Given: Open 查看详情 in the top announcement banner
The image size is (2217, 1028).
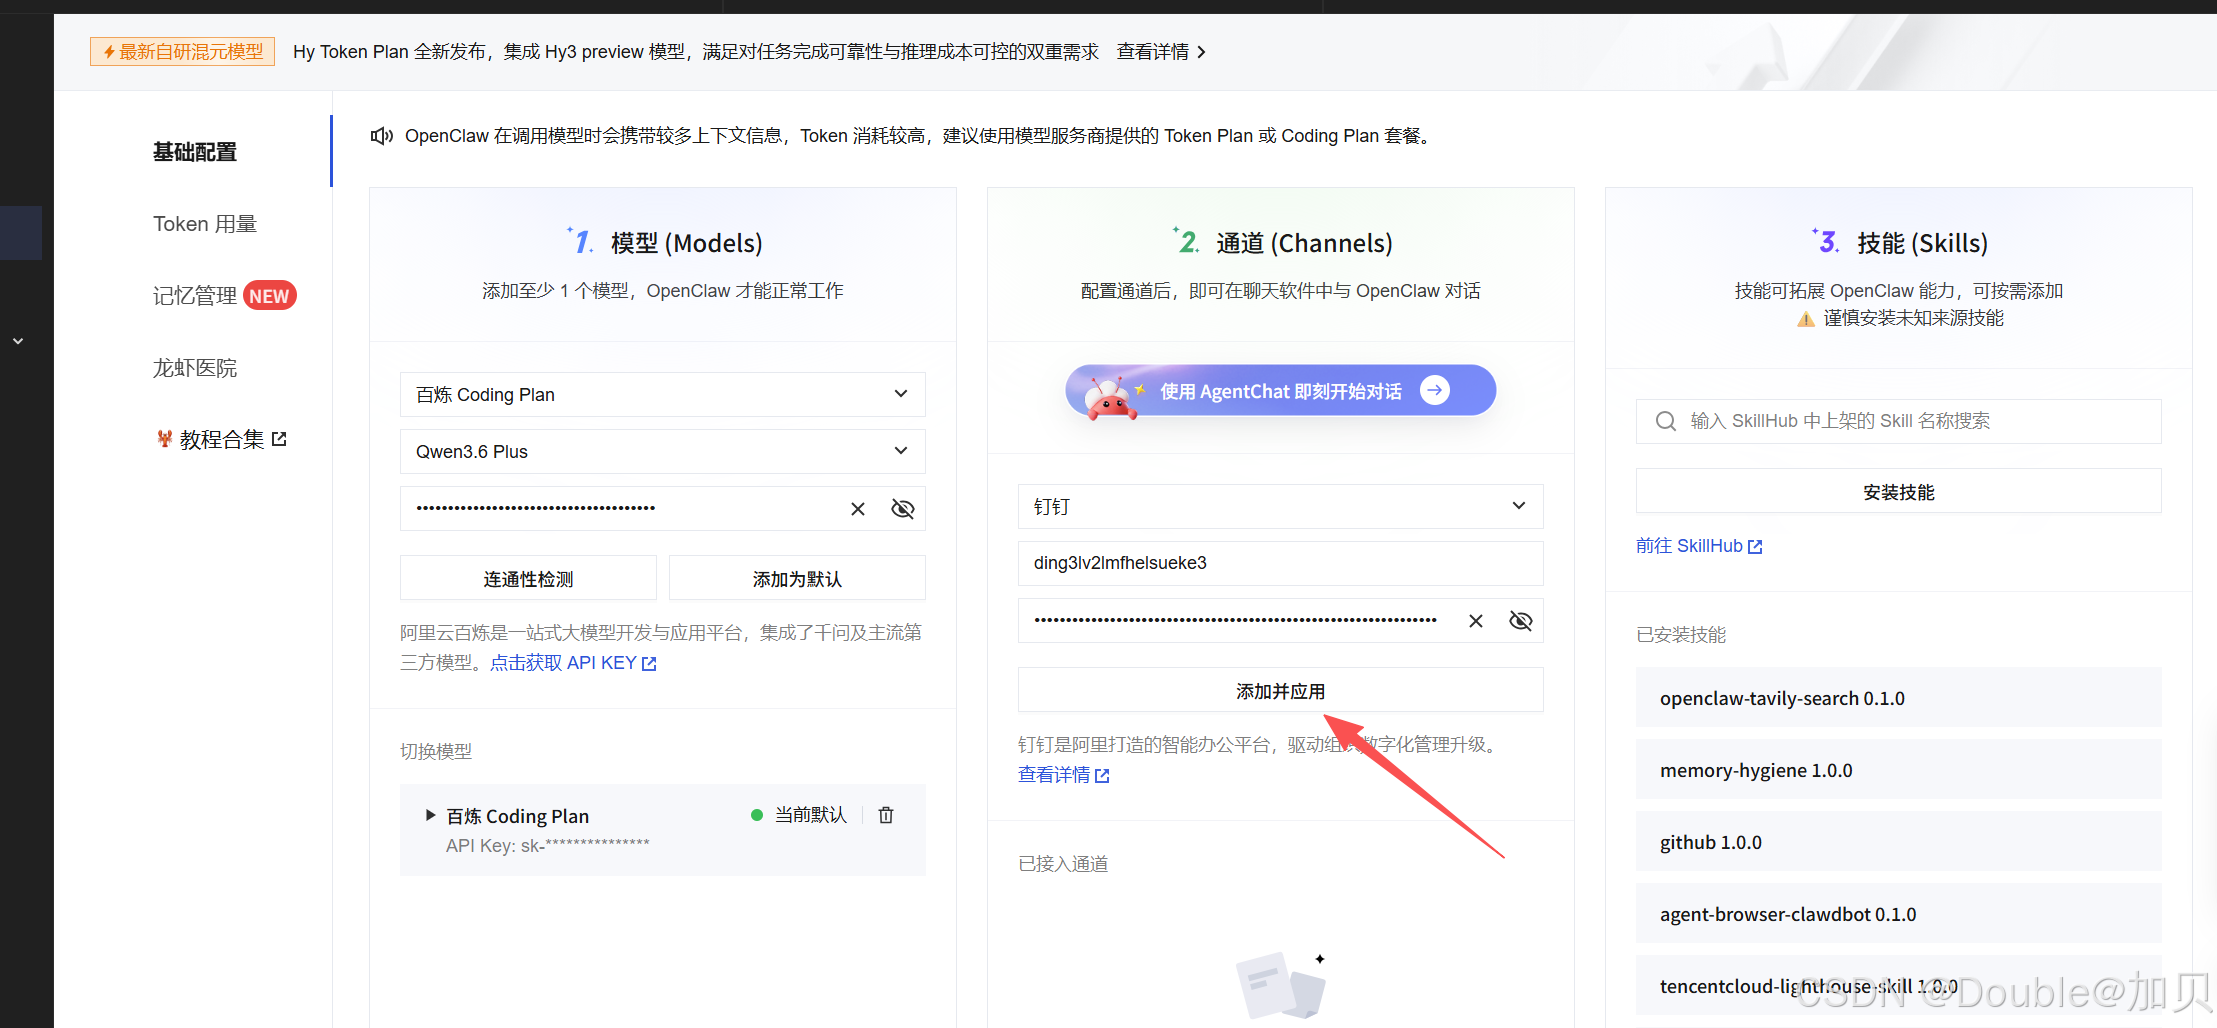Looking at the screenshot, I should pyautogui.click(x=1161, y=52).
